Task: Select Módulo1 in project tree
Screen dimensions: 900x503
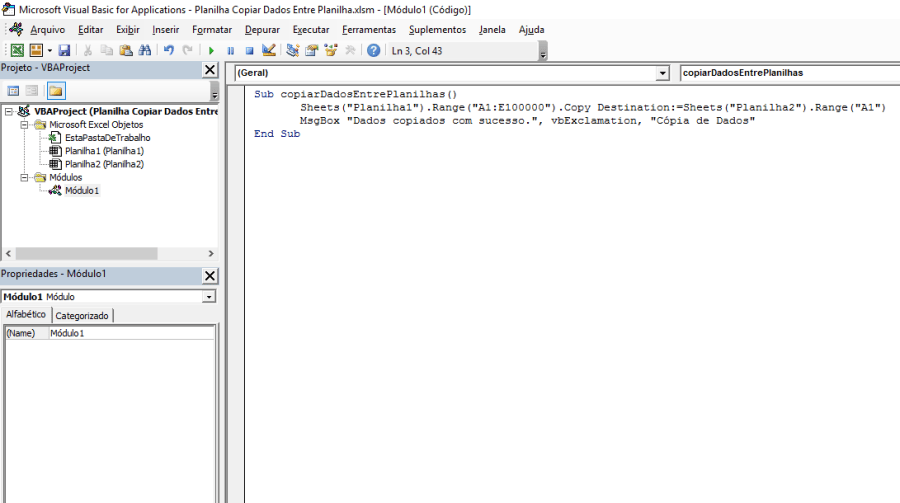Action: click(x=82, y=191)
